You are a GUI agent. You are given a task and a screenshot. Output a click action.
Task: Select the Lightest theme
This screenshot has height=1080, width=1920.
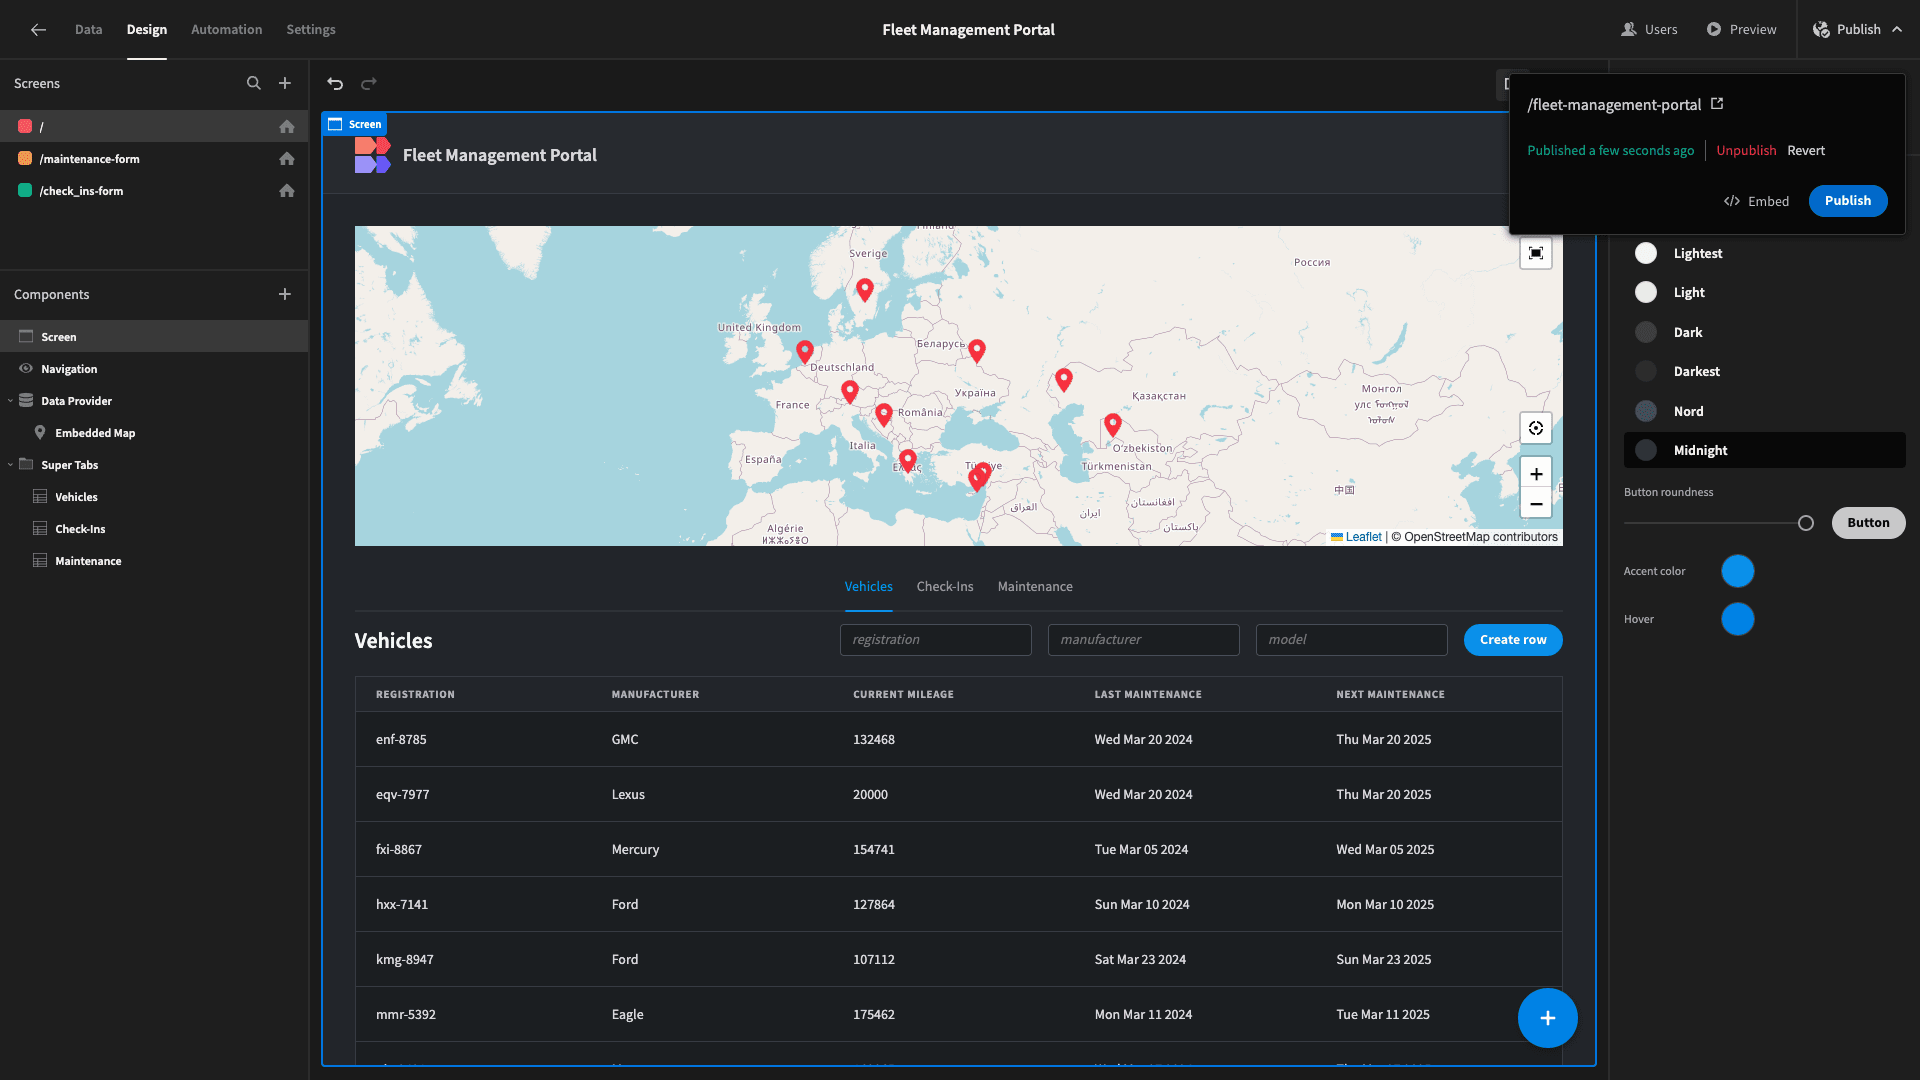point(1764,254)
